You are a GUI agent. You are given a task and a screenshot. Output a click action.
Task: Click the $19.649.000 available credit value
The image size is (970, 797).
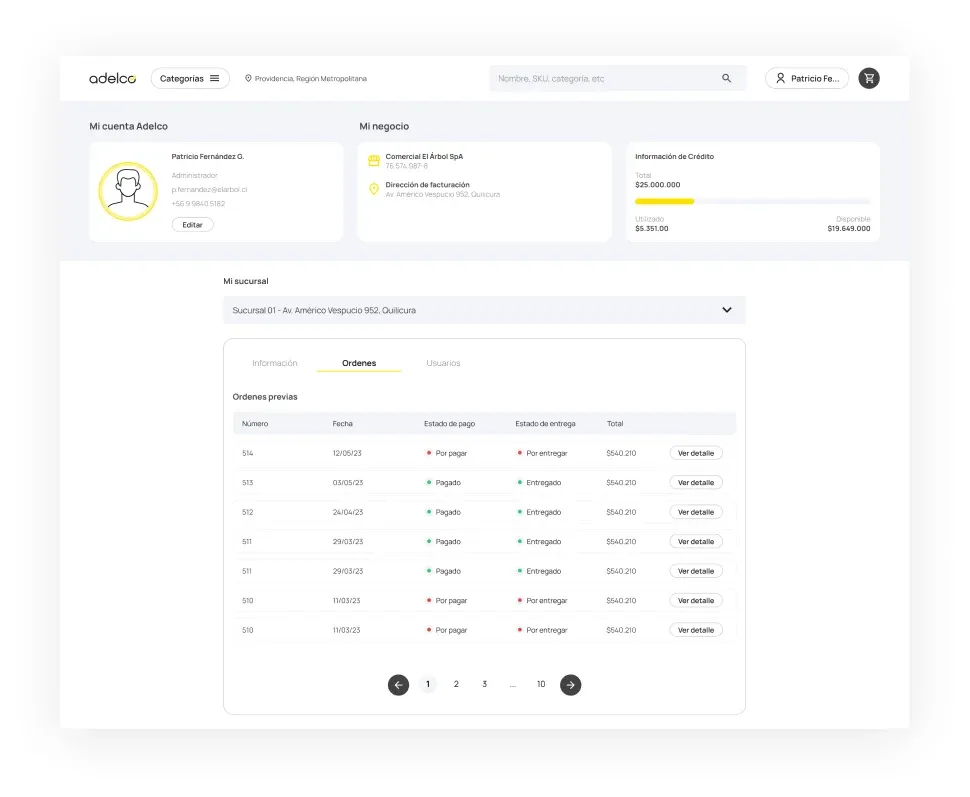pyautogui.click(x=849, y=229)
